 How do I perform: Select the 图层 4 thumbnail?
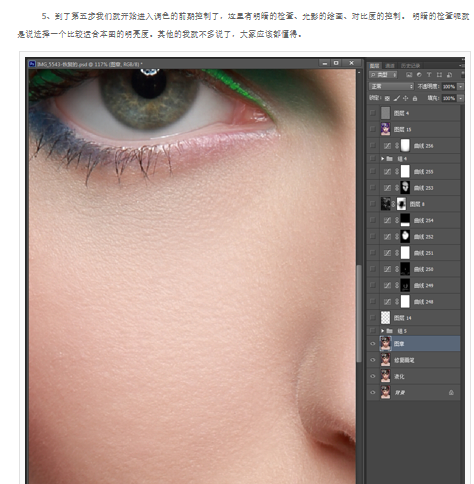[x=385, y=113]
